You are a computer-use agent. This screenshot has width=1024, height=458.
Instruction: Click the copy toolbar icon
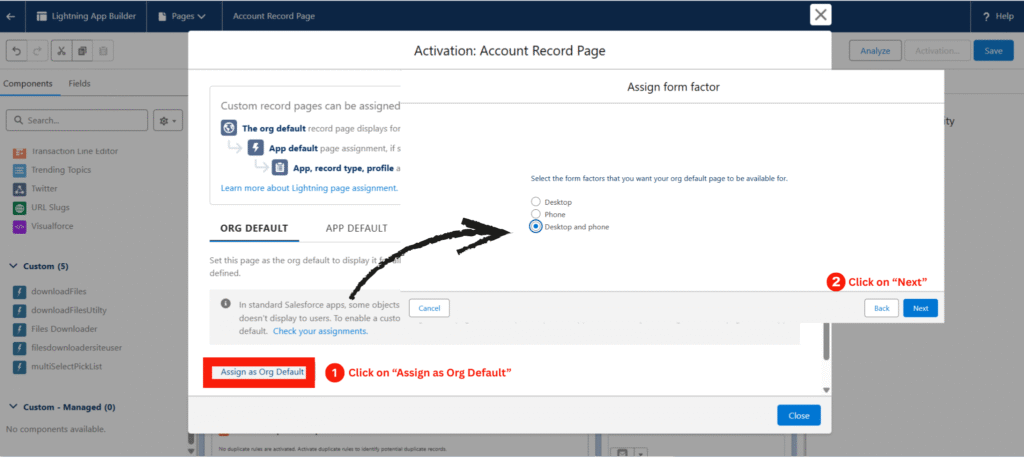[x=82, y=51]
